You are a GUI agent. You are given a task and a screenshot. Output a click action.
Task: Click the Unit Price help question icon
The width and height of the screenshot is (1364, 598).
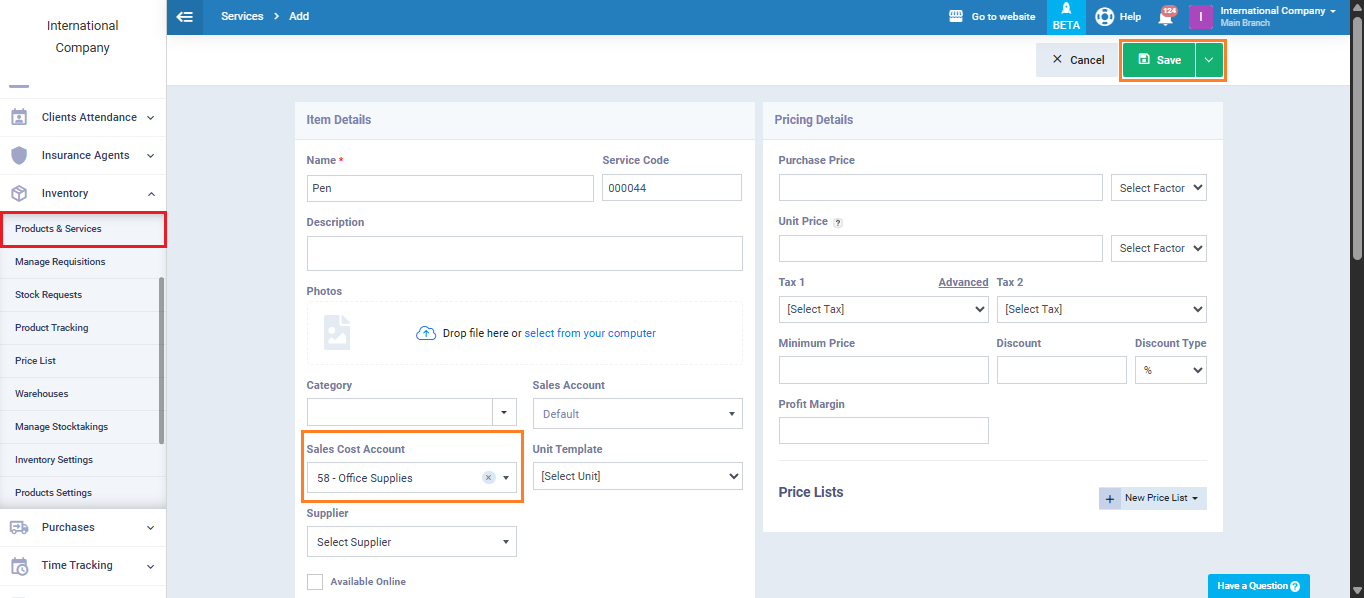coord(838,222)
